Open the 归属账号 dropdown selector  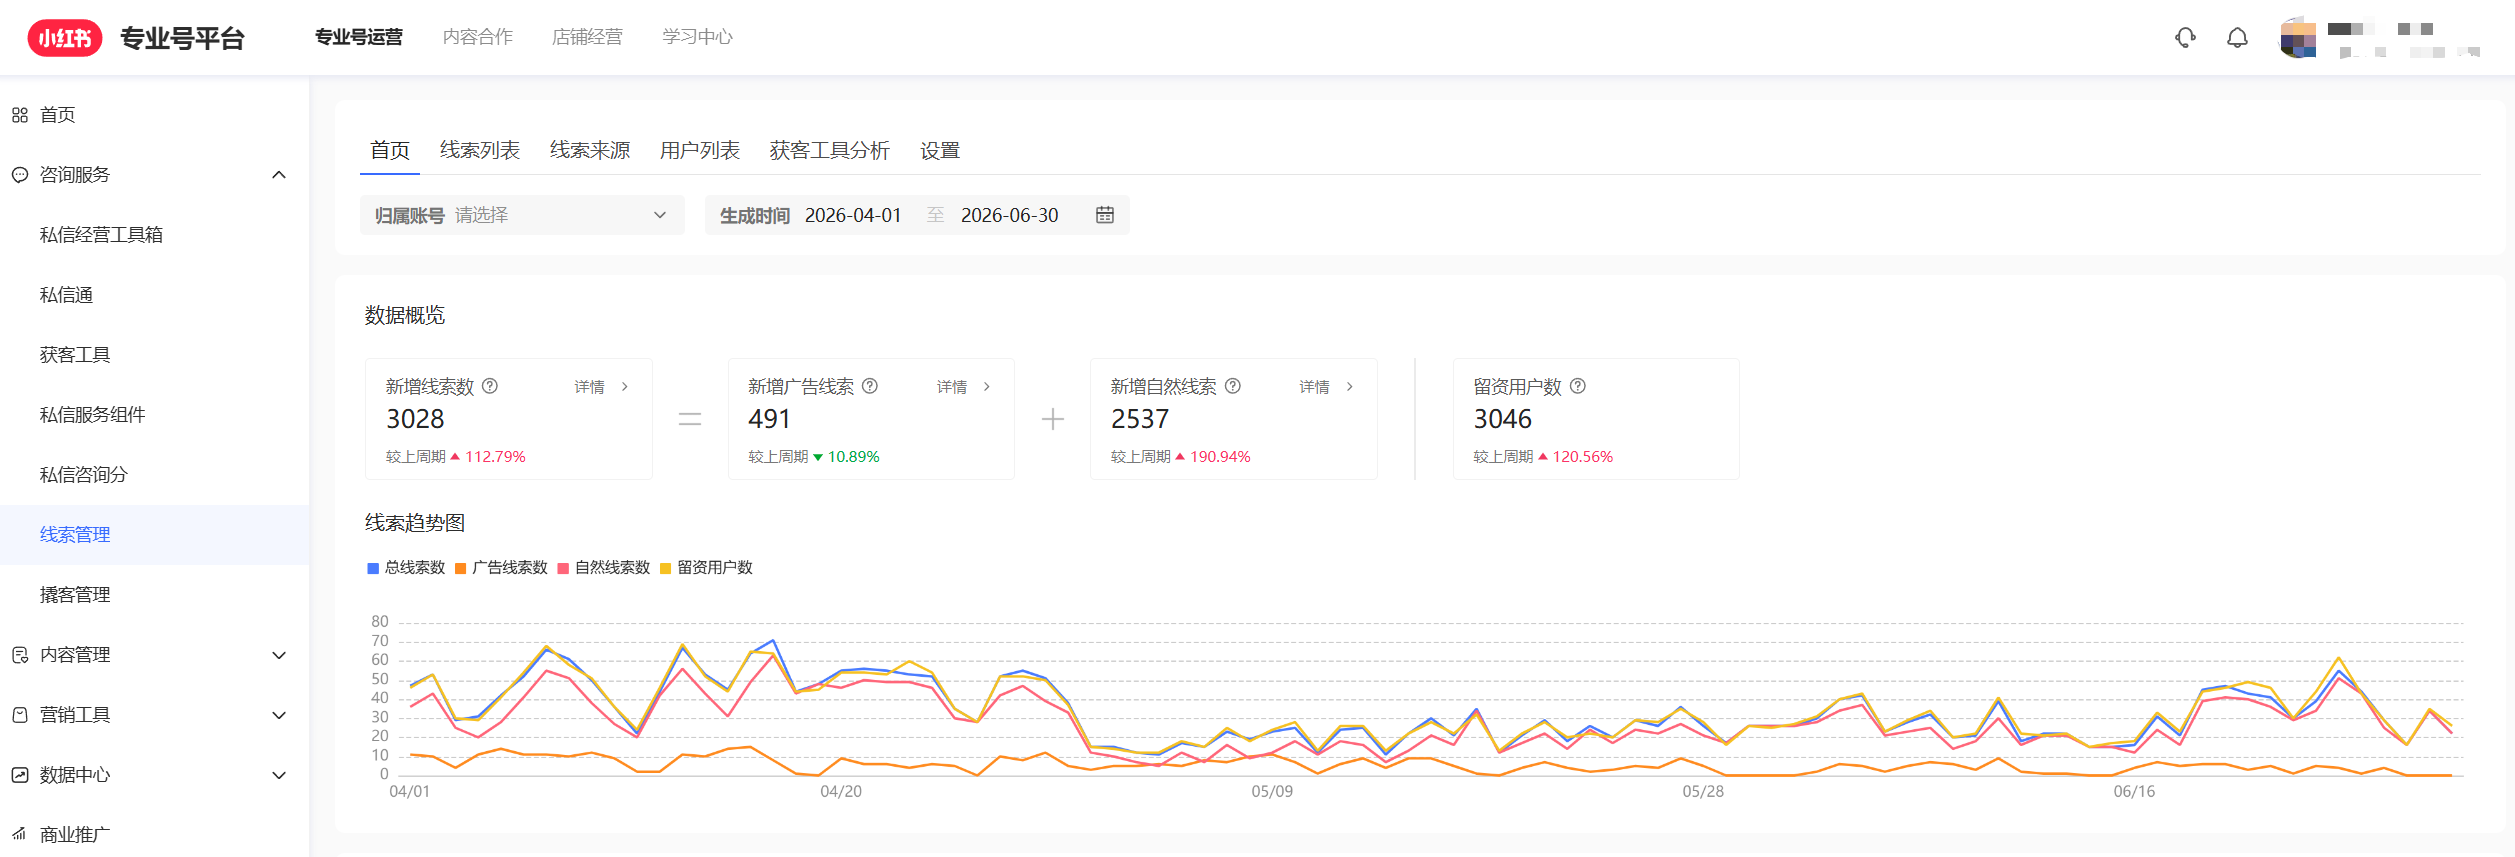522,215
